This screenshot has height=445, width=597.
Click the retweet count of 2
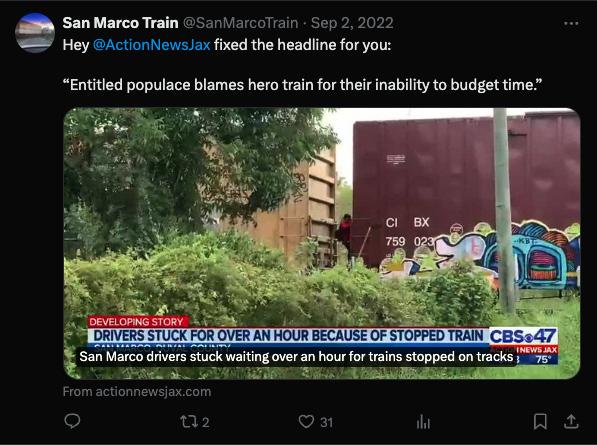(x=205, y=422)
